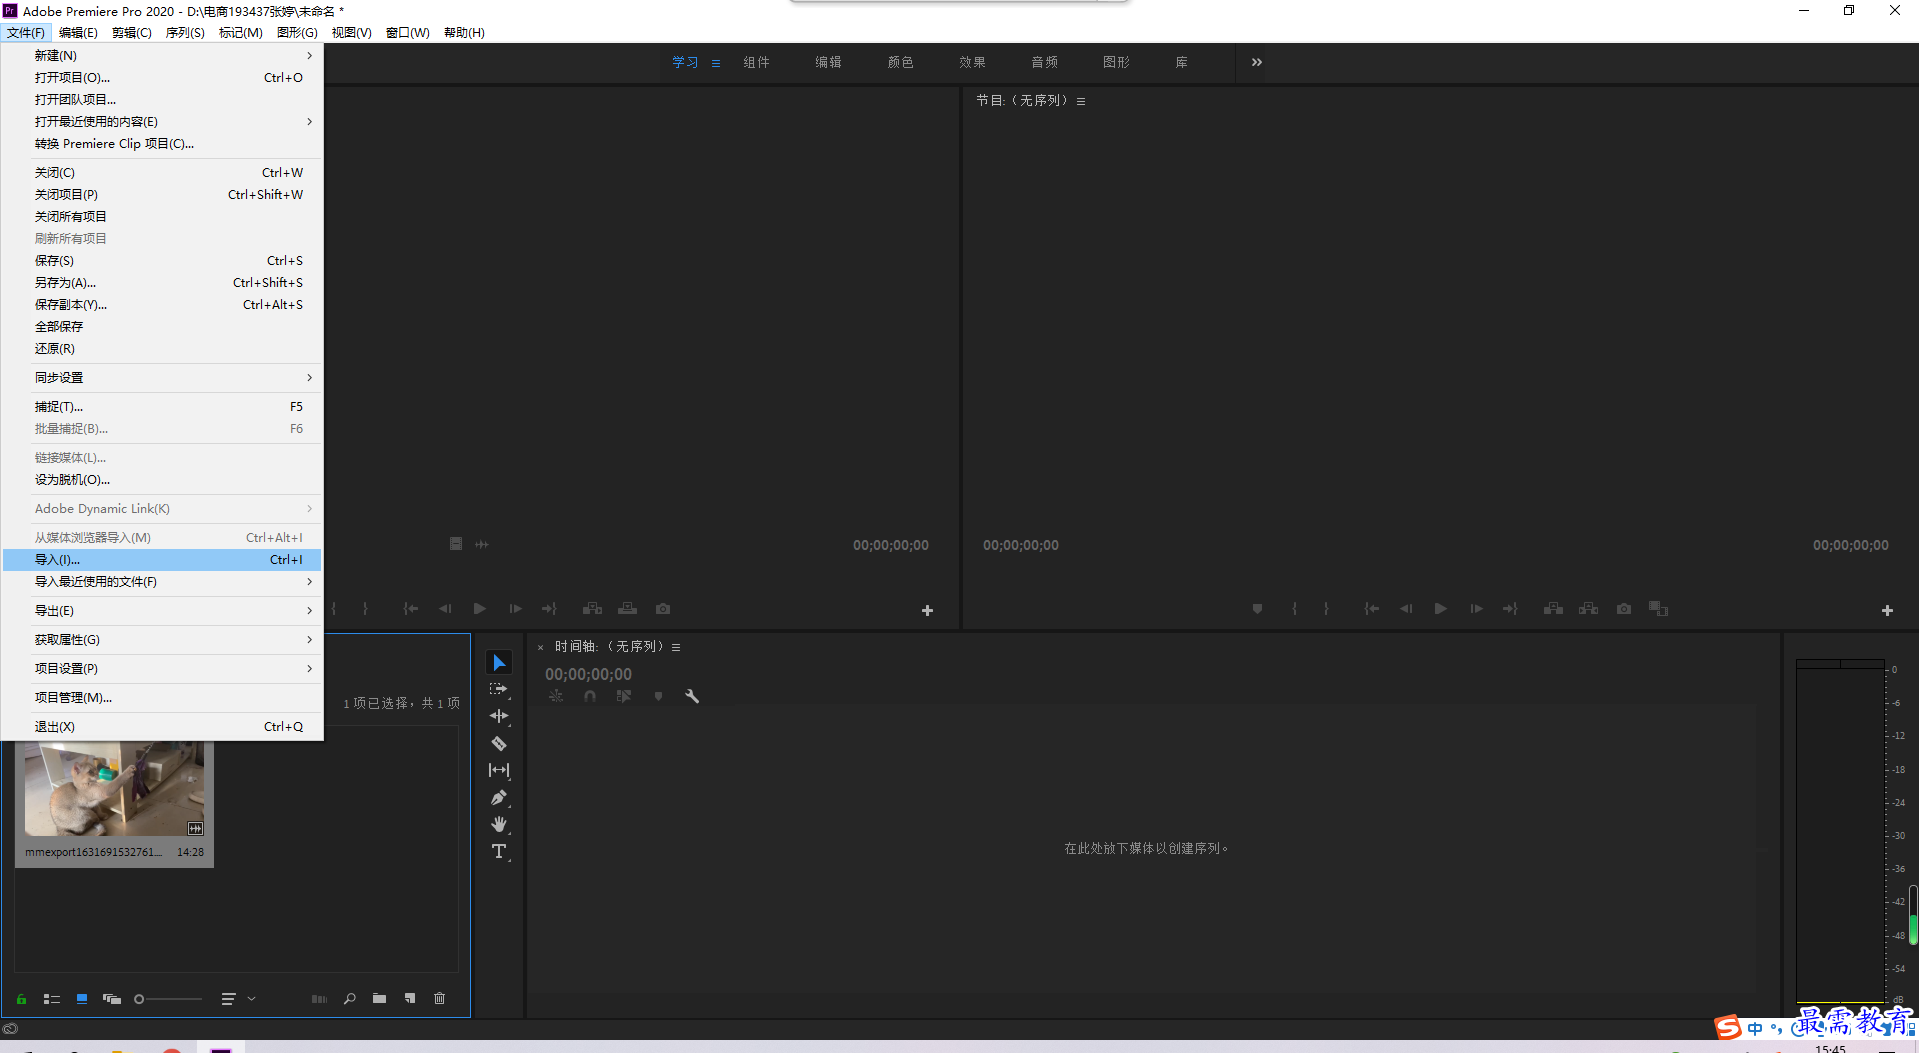
Task: Click Export Frame camera in Source monitor
Action: tap(663, 608)
